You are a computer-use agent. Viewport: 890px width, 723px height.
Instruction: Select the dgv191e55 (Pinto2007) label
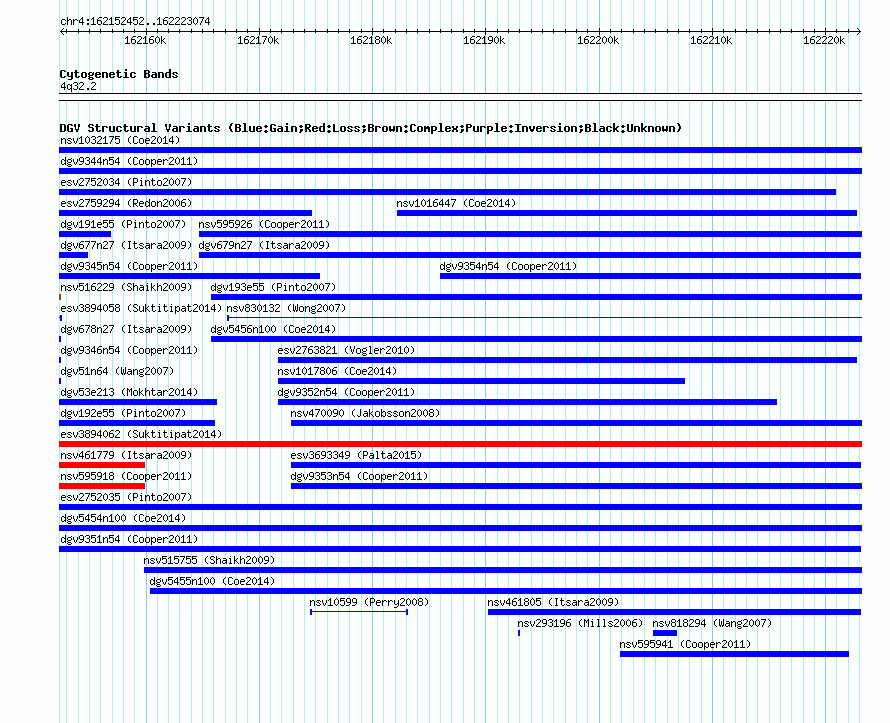[123, 224]
